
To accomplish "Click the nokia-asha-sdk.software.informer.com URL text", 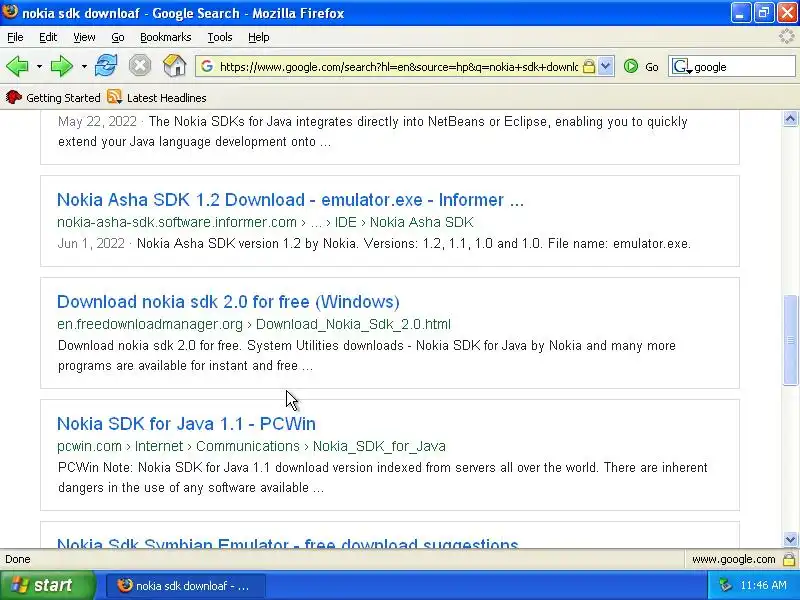I will point(177,222).
